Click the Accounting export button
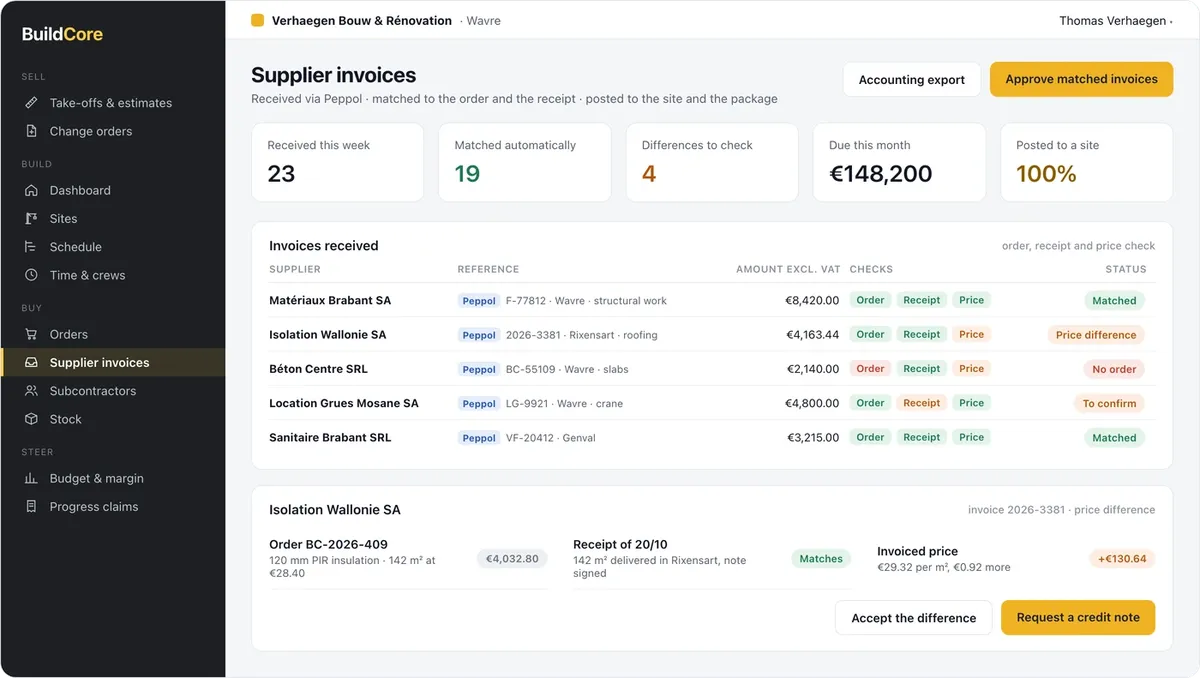Screen dimensions: 1200x678 point(911,79)
